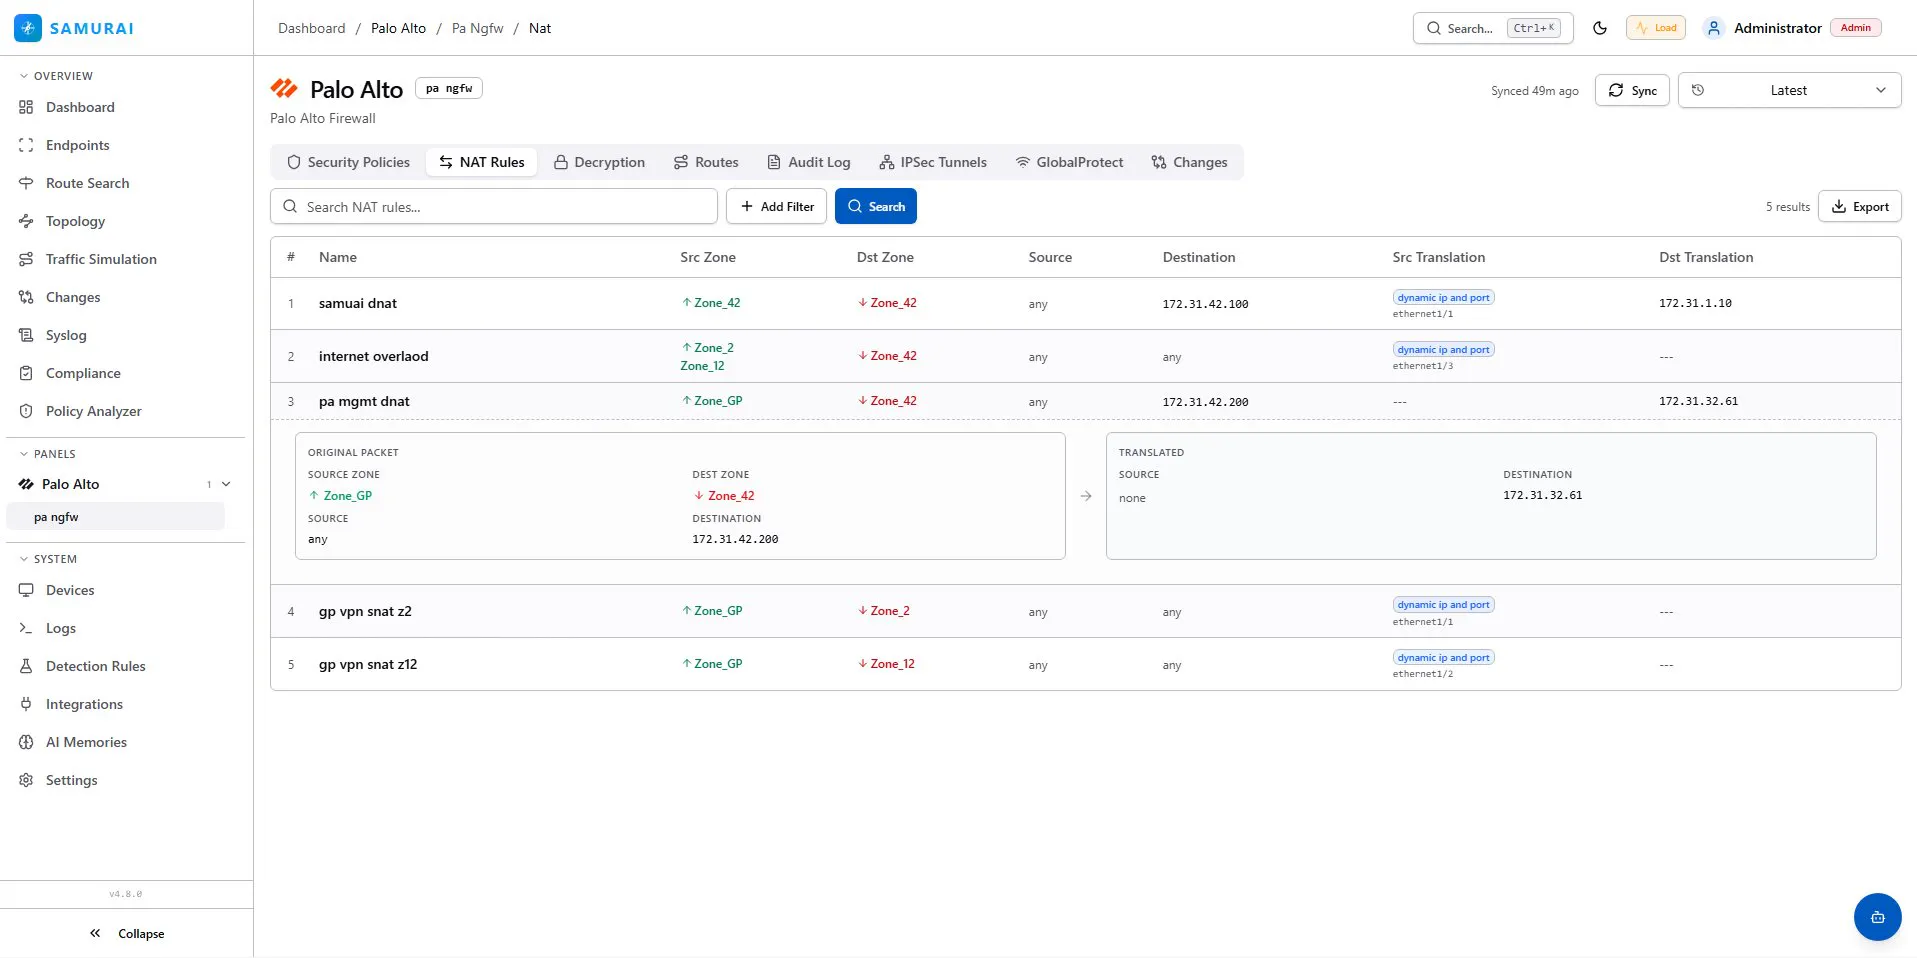1917x958 pixels.
Task: Open the Integrations page
Action: point(84,704)
